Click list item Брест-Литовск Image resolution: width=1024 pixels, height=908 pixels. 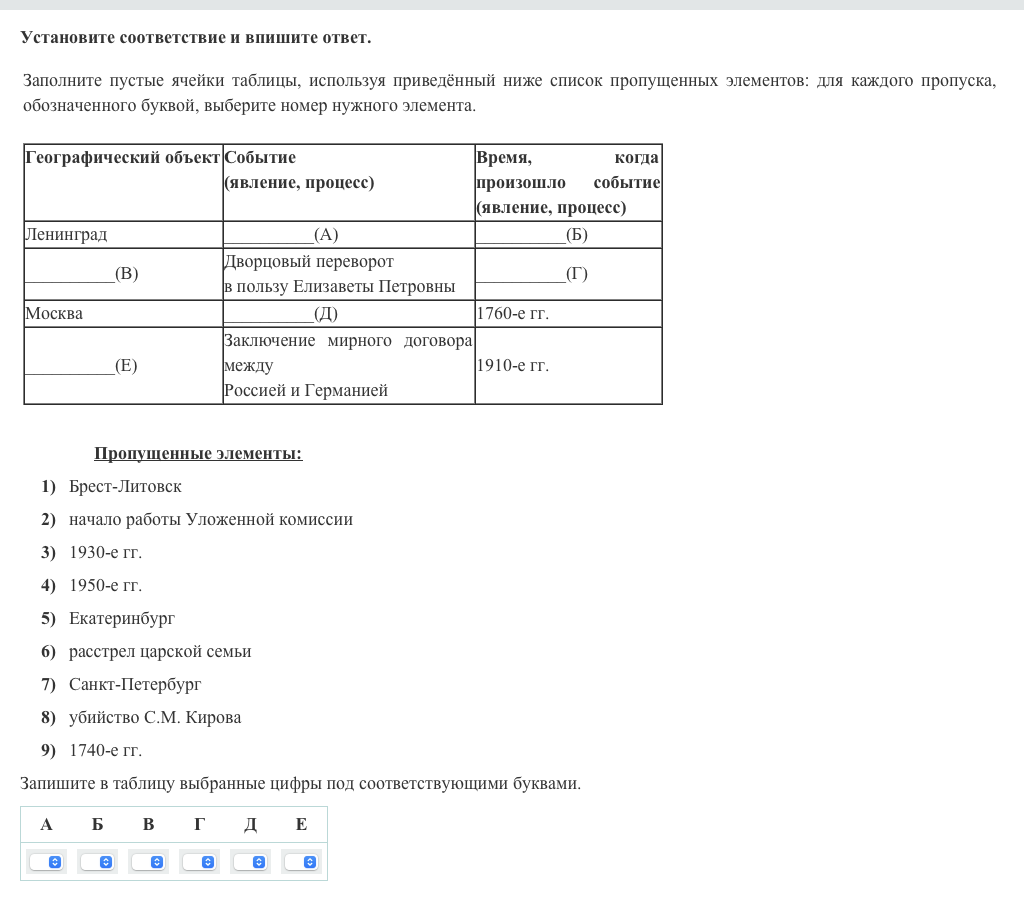125,487
